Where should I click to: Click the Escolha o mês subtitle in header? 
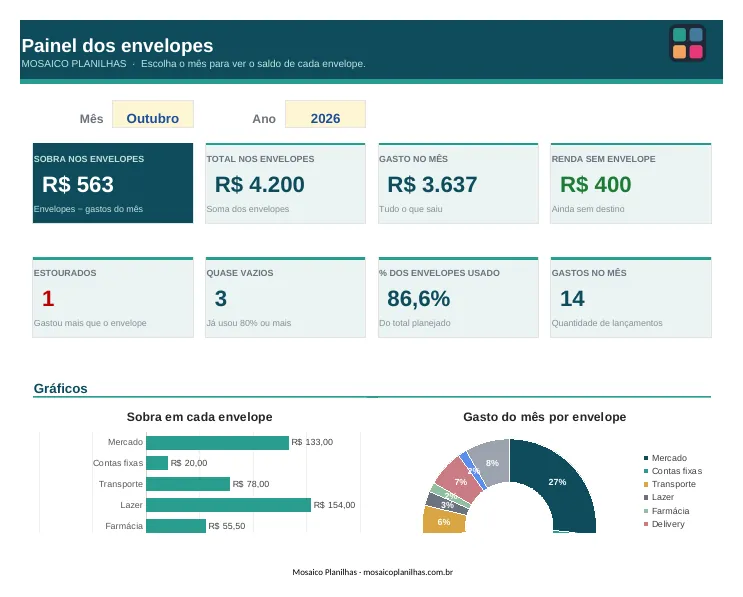(x=253, y=64)
